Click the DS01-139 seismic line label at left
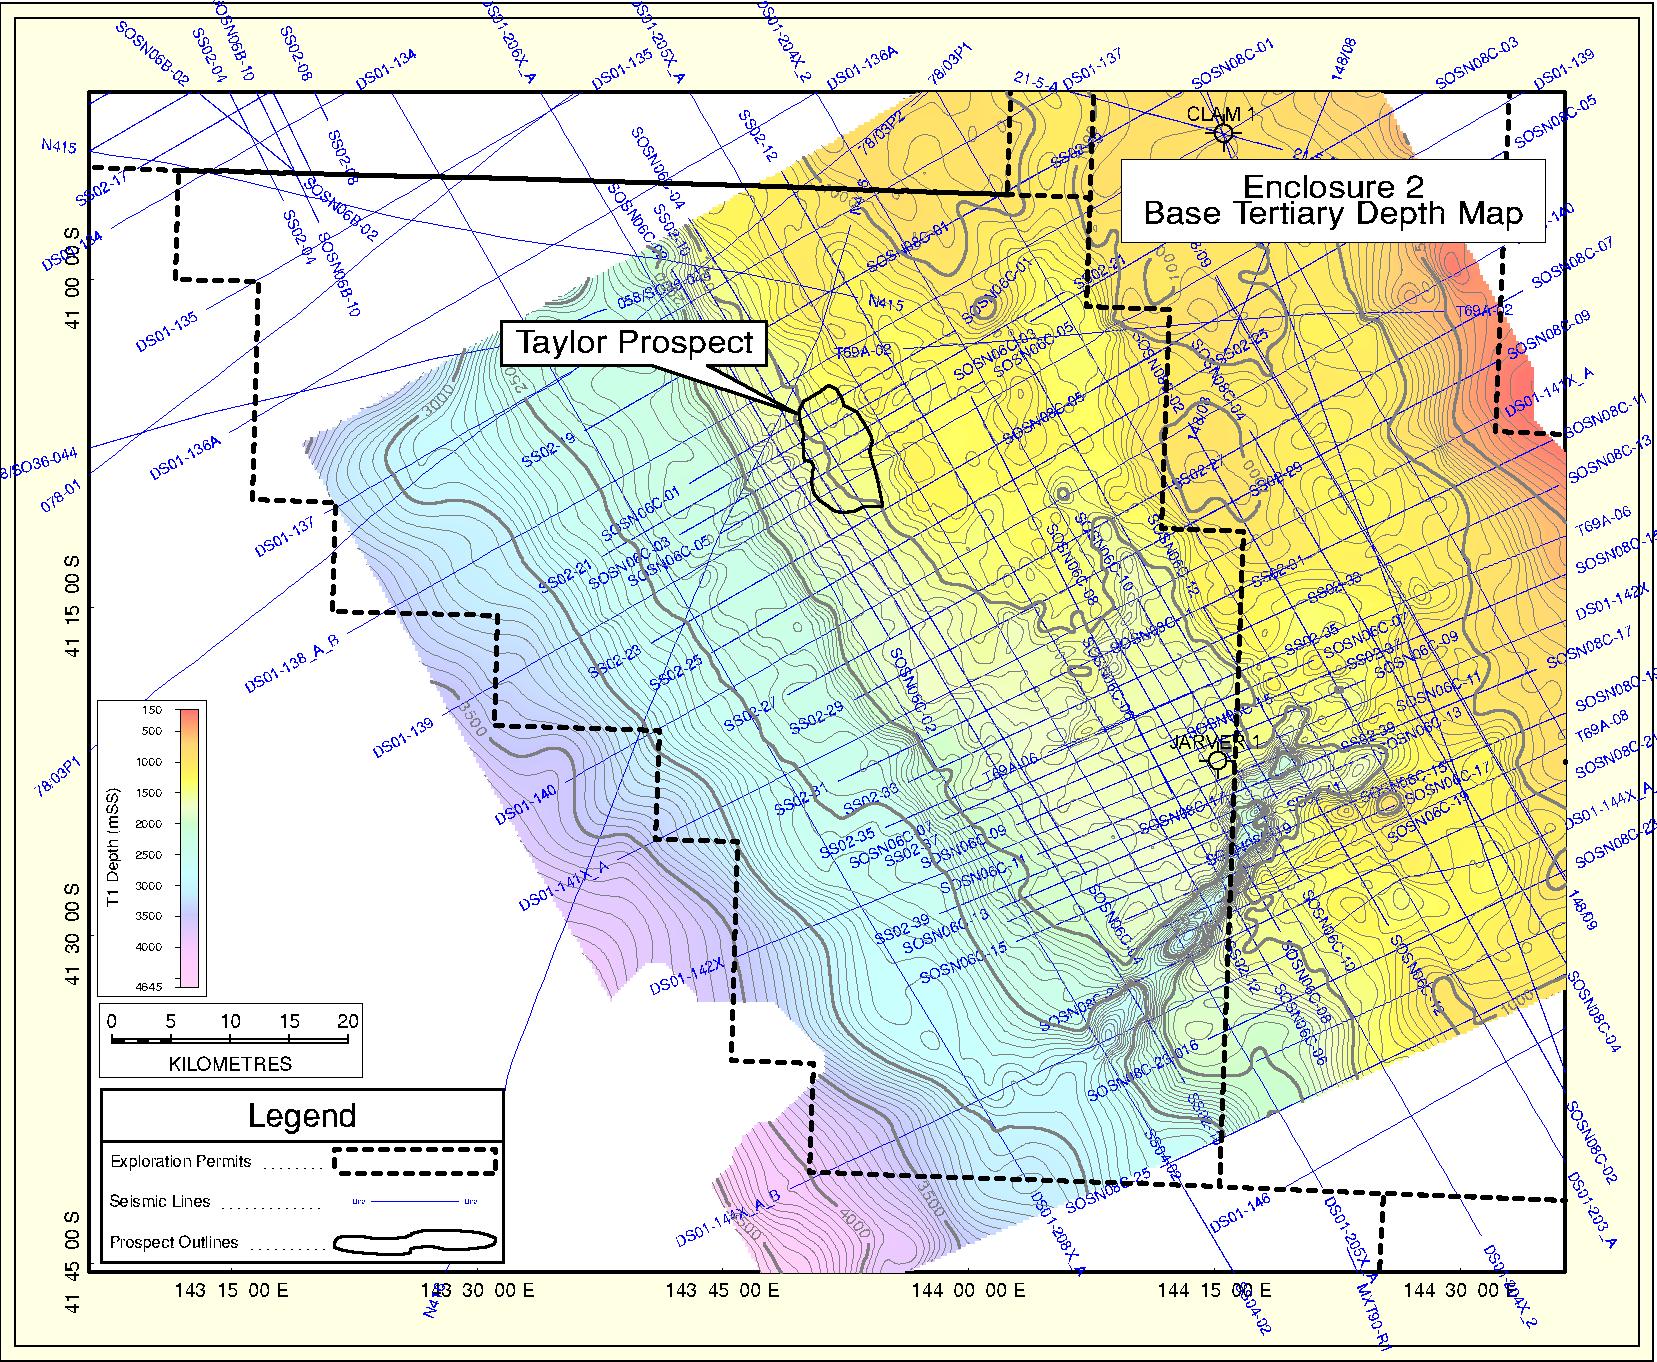Screen dimensions: 1657x1362 tap(405, 740)
